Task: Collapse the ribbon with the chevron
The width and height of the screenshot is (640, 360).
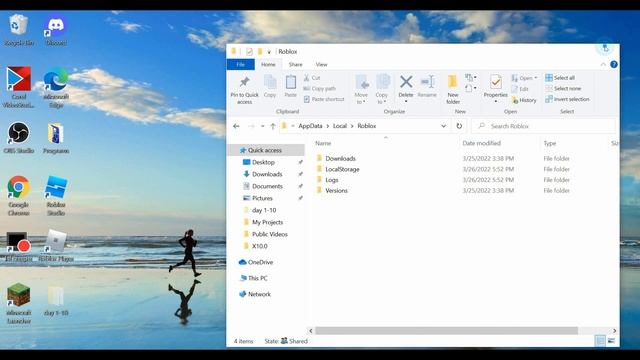Action: [x=603, y=64]
